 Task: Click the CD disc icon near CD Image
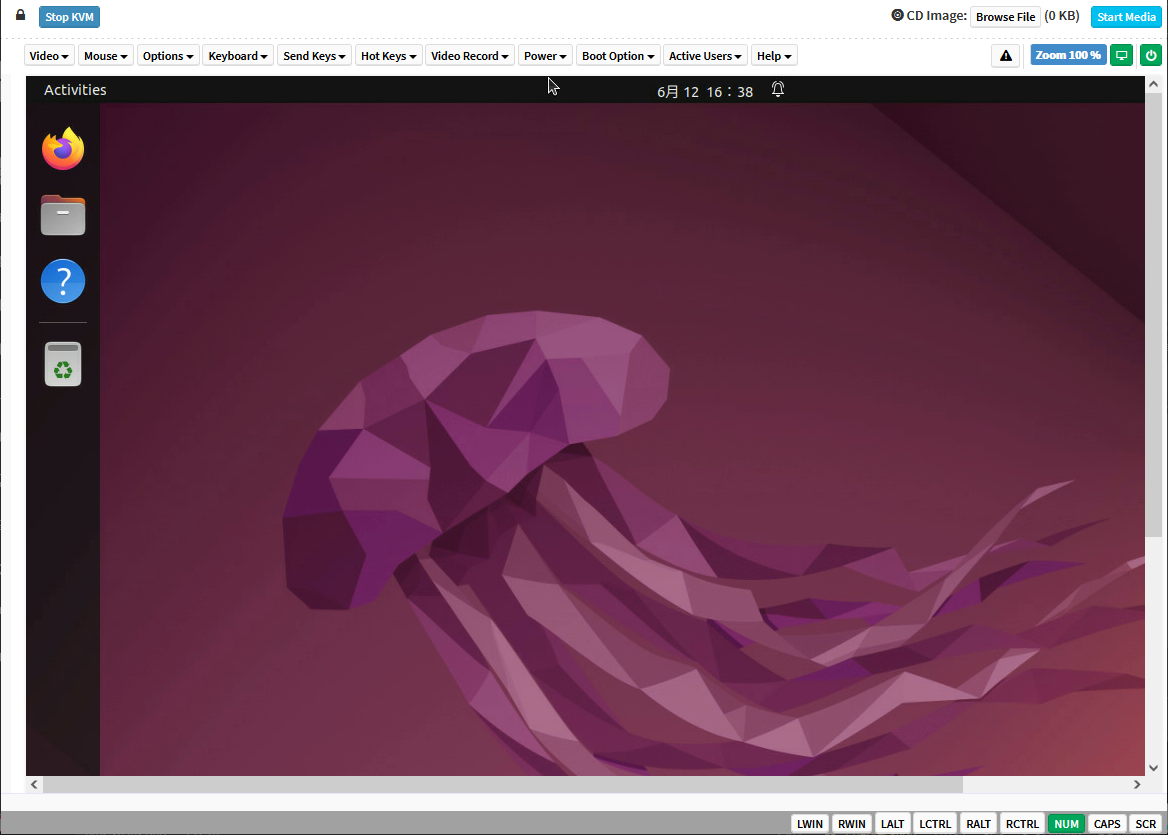[898, 15]
